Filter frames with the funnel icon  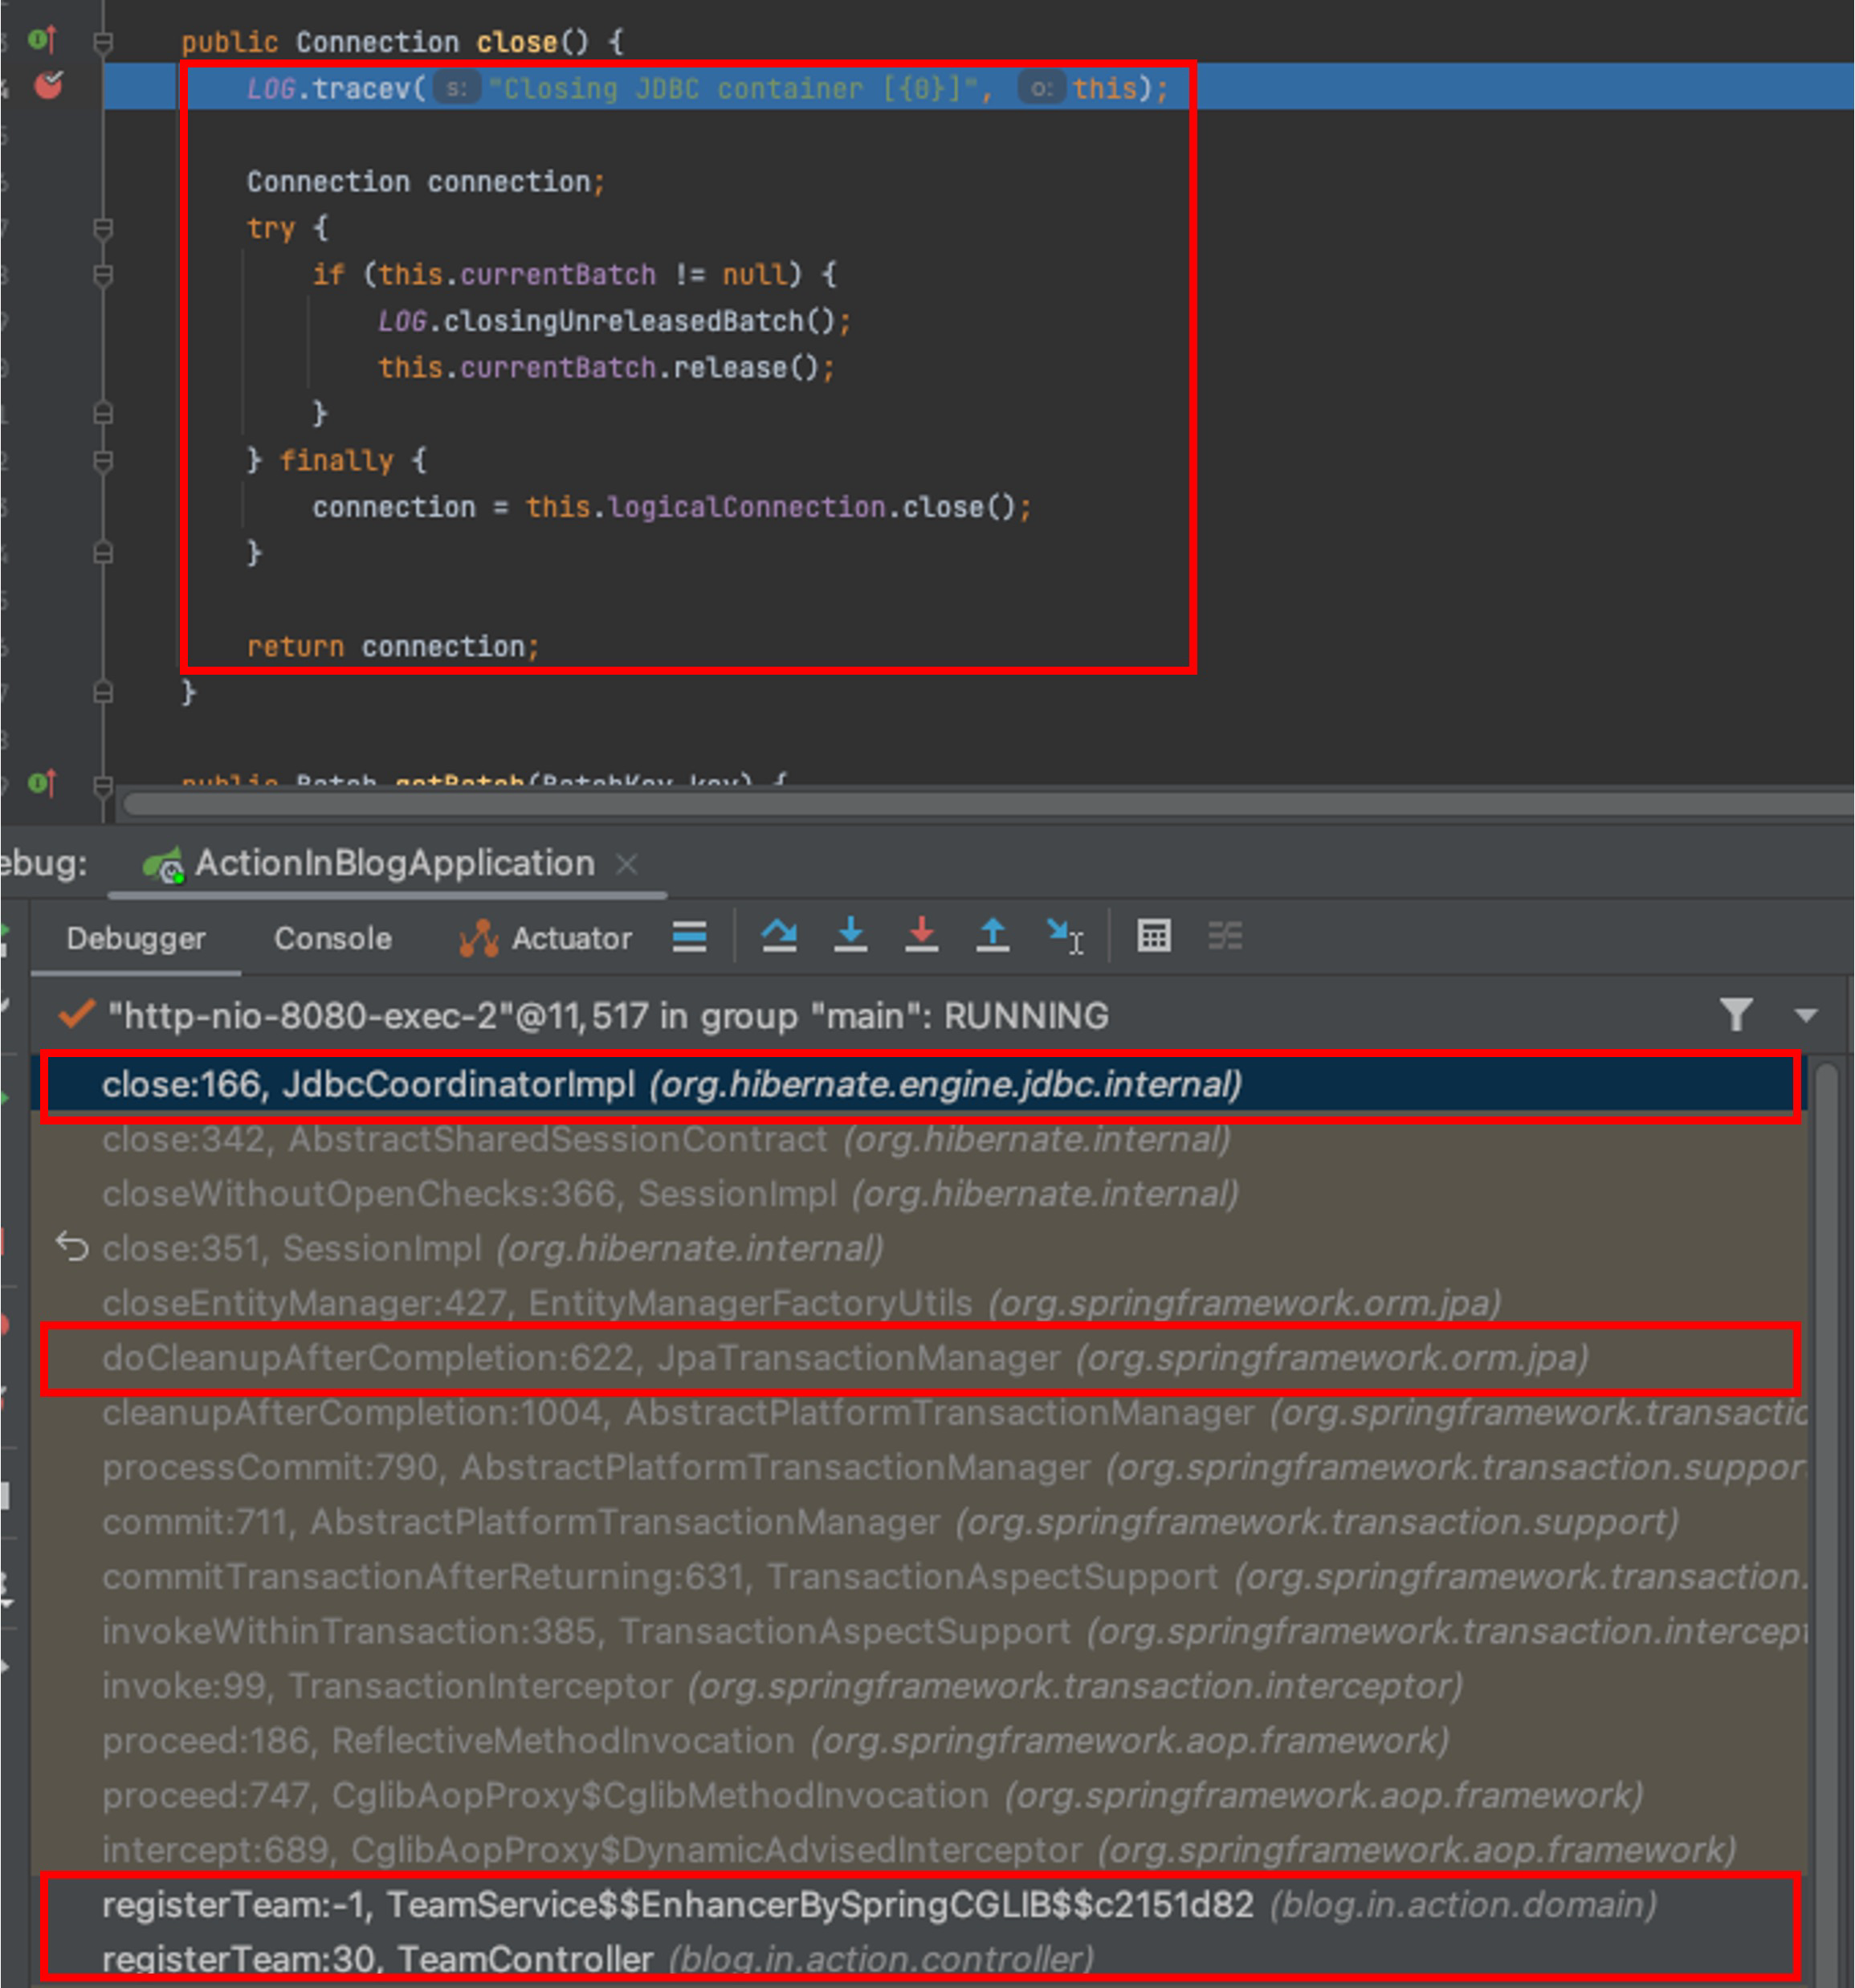(1736, 1015)
